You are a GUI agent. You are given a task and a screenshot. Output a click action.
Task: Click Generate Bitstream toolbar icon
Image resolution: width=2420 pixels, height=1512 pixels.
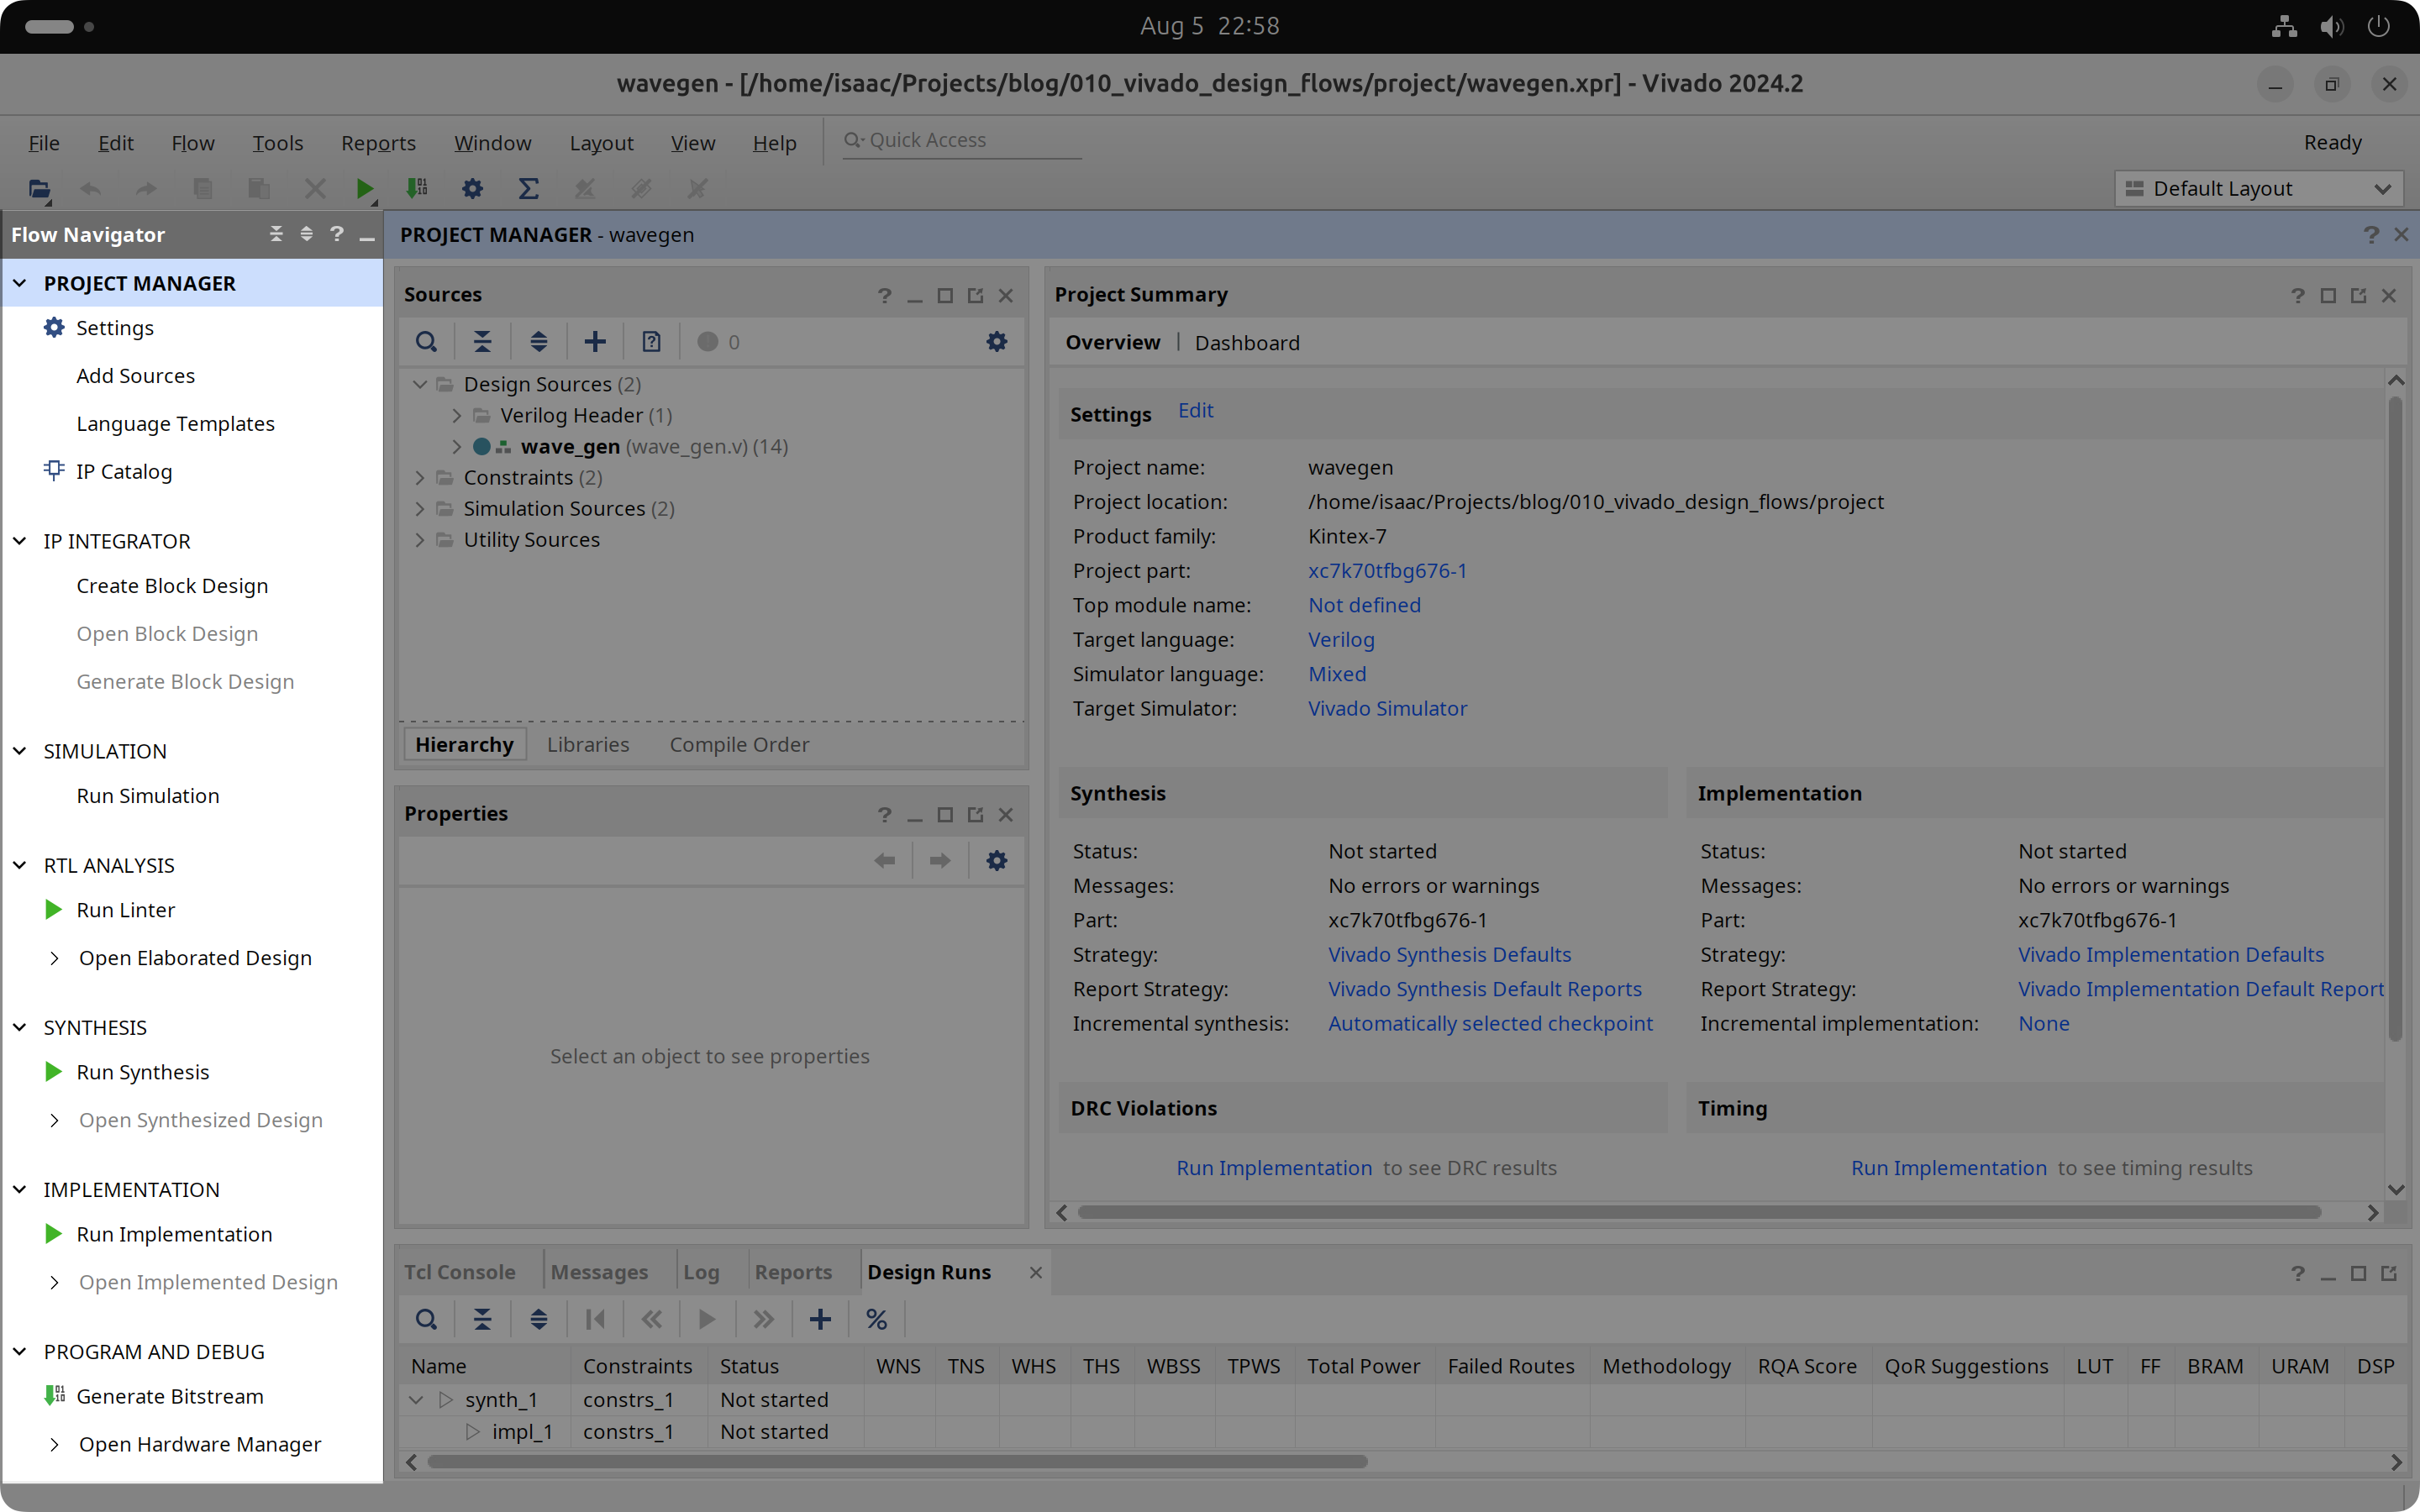417,188
